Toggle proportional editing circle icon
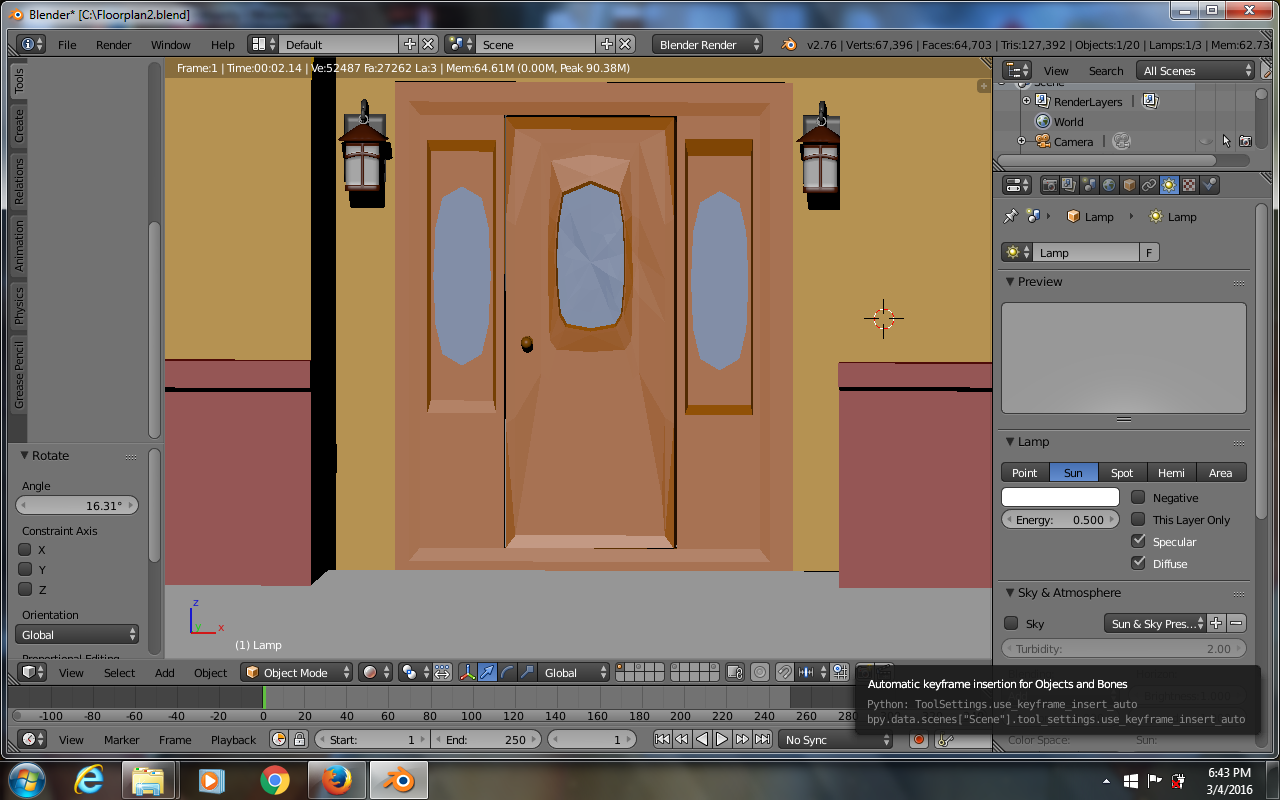 point(760,673)
